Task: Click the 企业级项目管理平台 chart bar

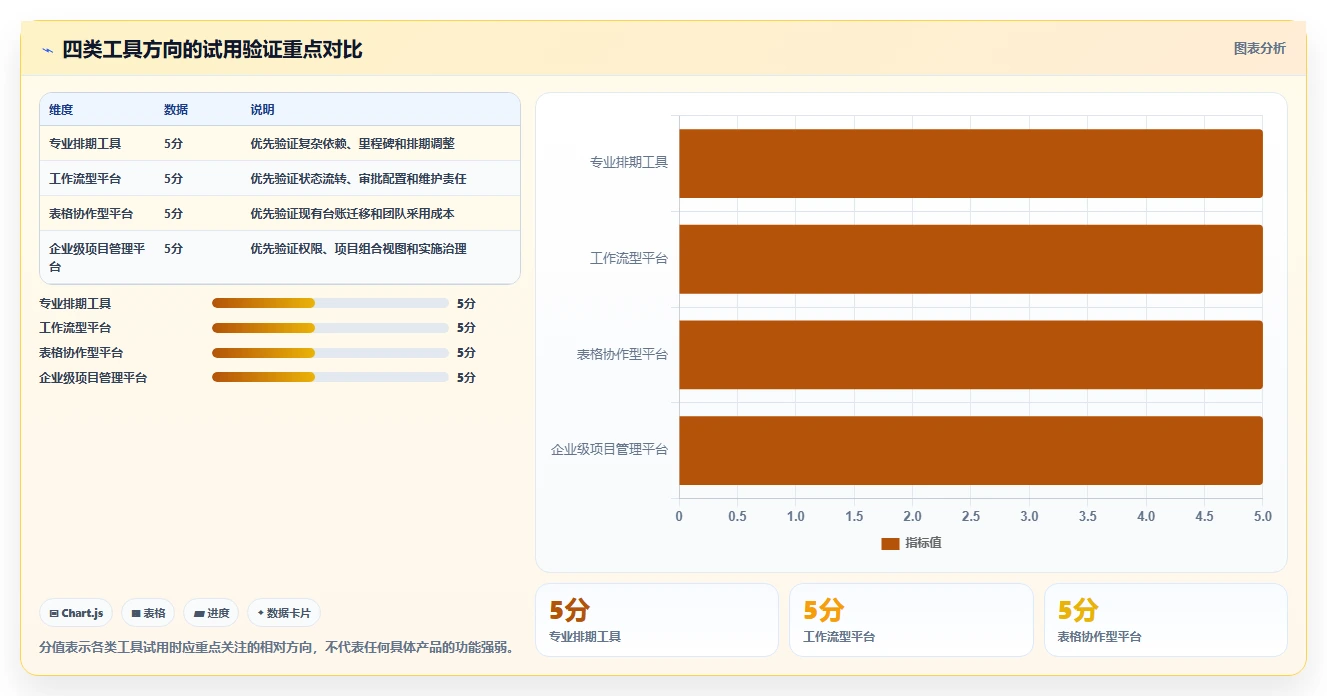Action: (x=971, y=450)
